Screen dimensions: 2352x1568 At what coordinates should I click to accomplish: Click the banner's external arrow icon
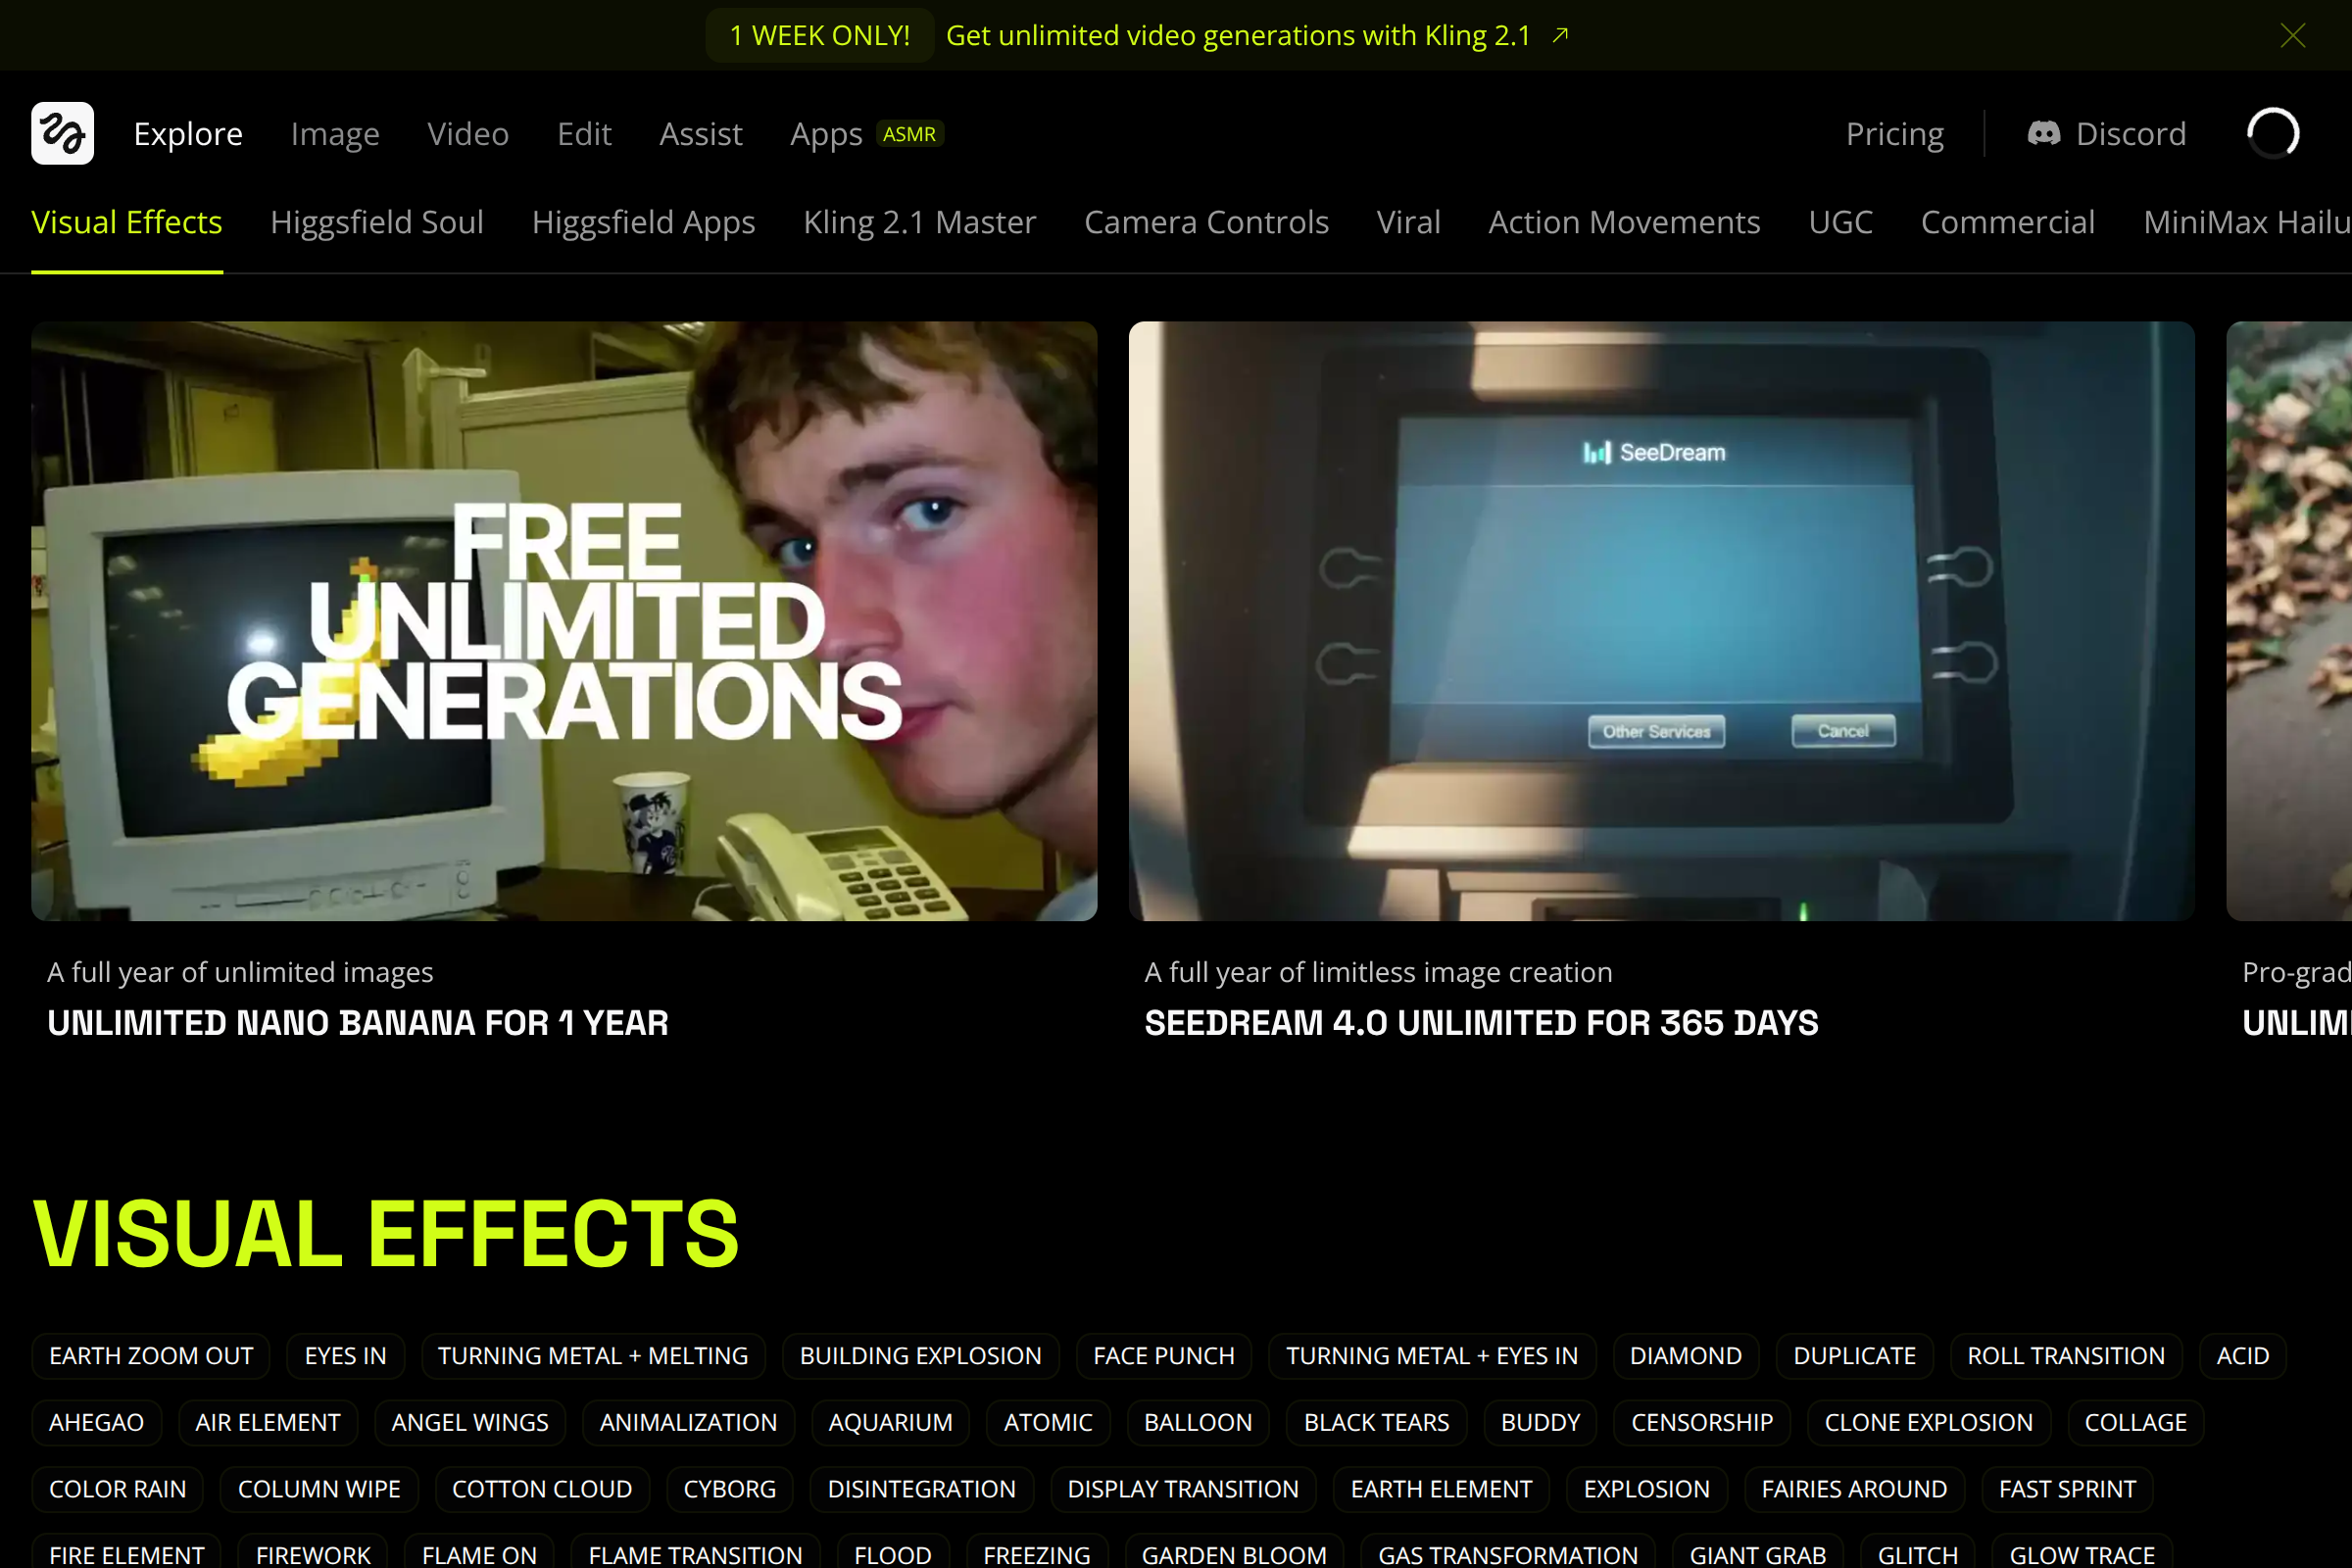click(x=1560, y=36)
